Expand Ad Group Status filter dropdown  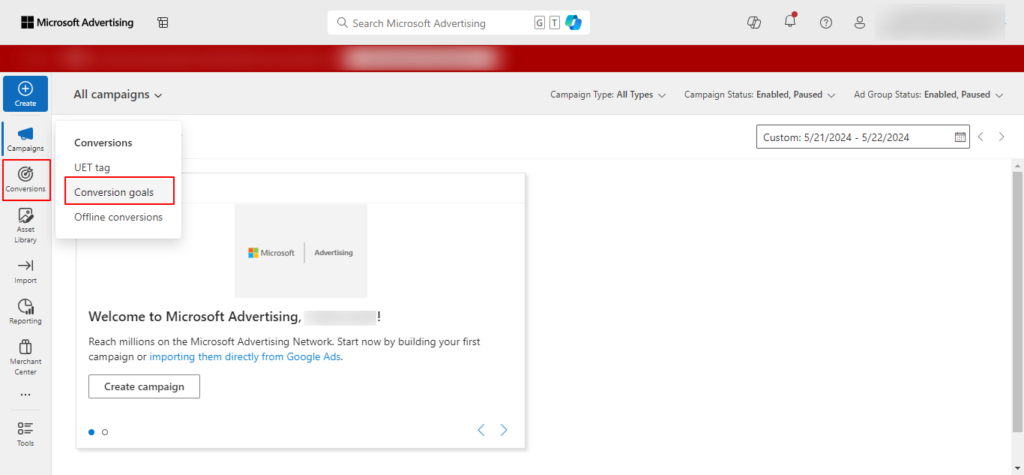pos(927,95)
